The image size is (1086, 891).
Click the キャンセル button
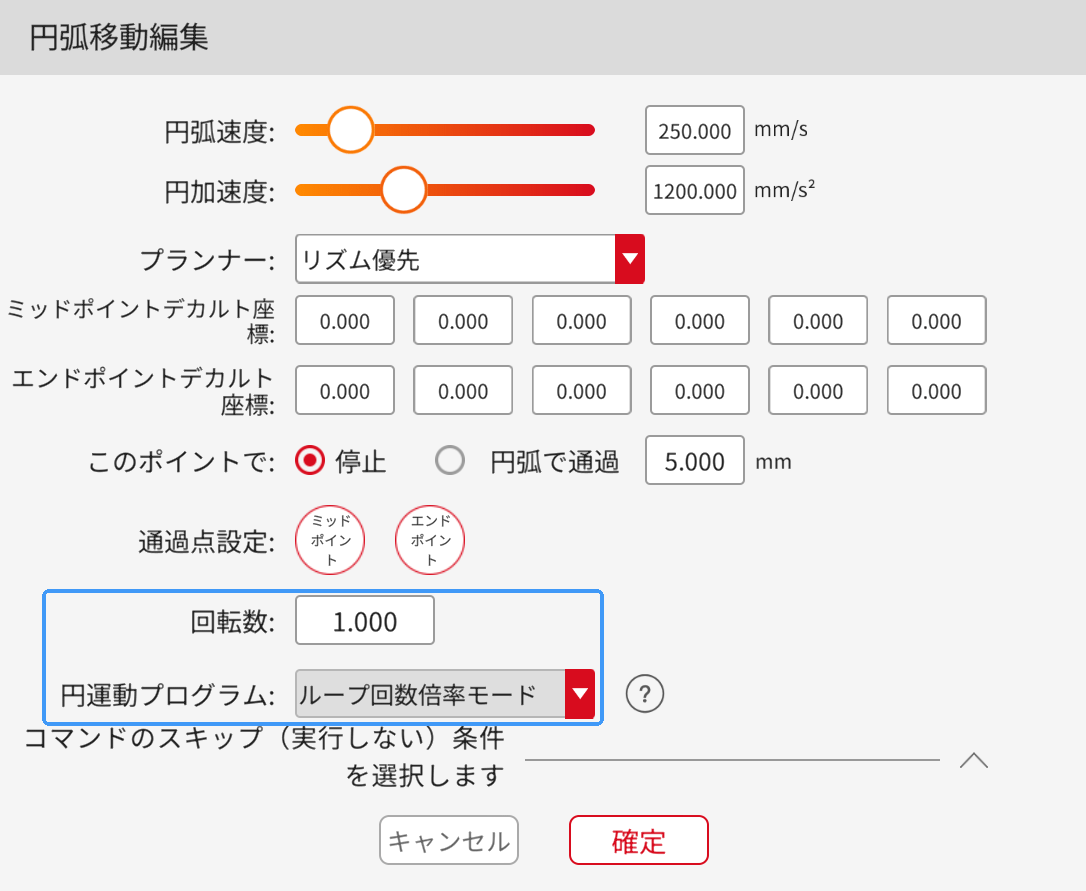(449, 840)
